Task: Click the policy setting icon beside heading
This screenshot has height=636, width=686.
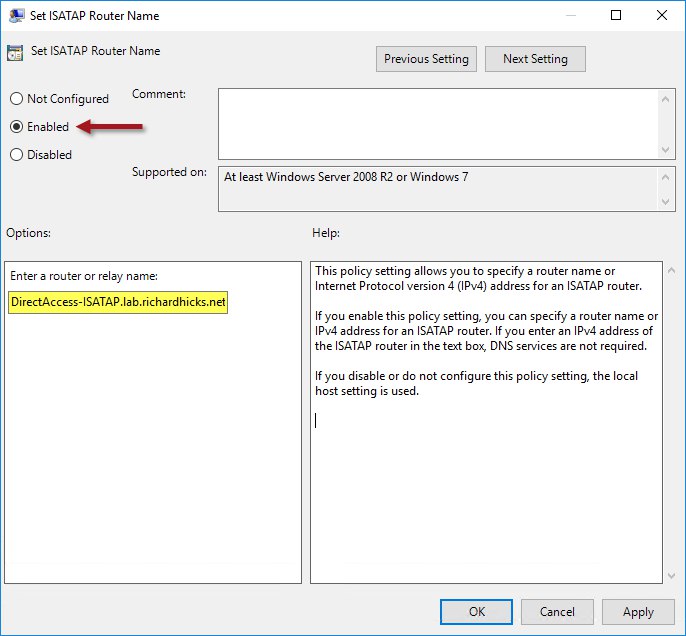Action: (15, 52)
